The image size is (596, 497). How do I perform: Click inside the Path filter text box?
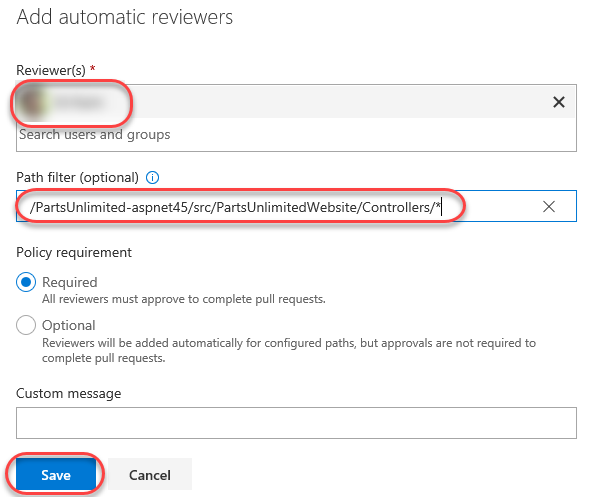[296, 206]
